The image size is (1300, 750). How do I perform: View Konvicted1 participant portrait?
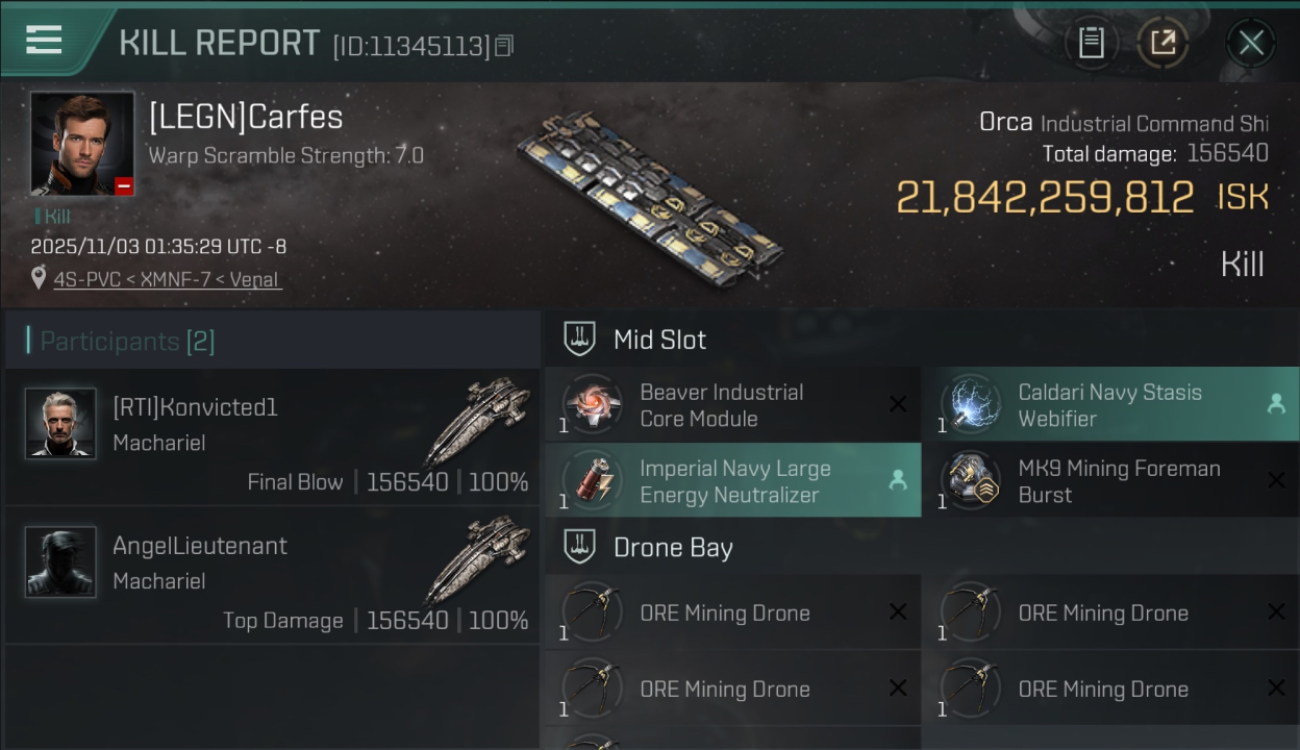61,423
